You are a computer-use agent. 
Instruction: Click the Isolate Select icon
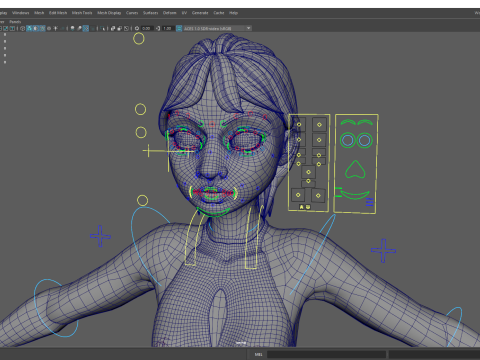point(102,28)
